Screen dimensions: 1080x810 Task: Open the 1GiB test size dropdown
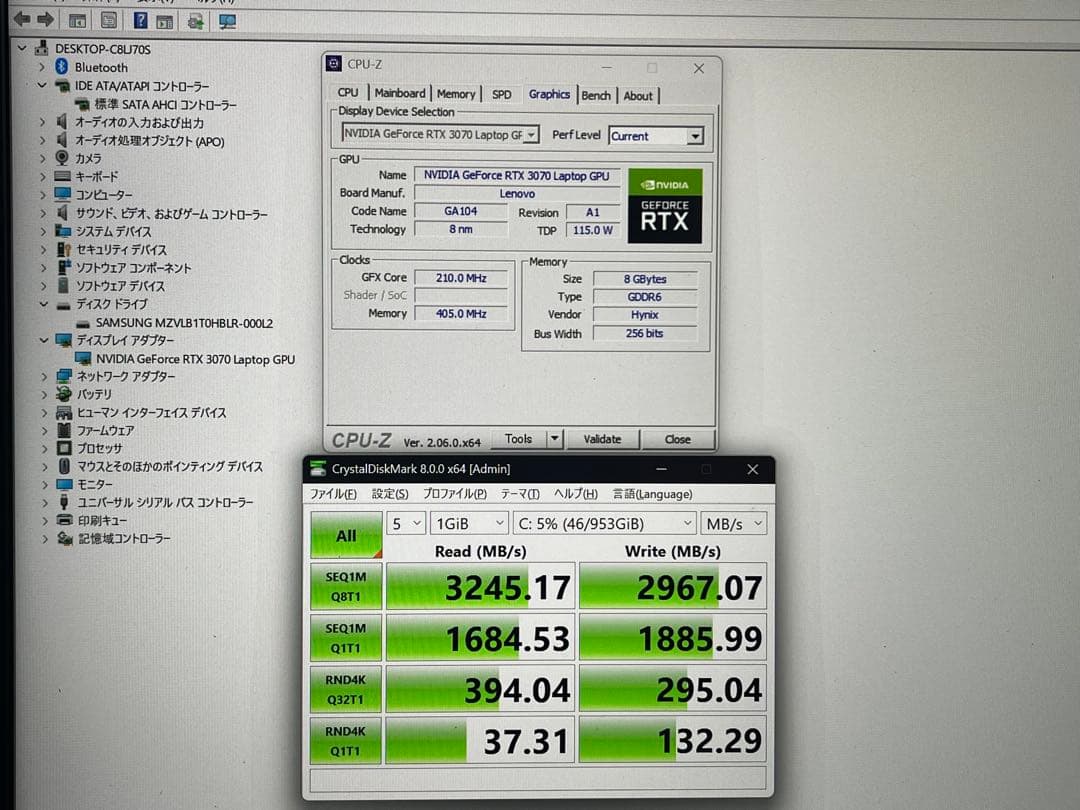point(467,522)
